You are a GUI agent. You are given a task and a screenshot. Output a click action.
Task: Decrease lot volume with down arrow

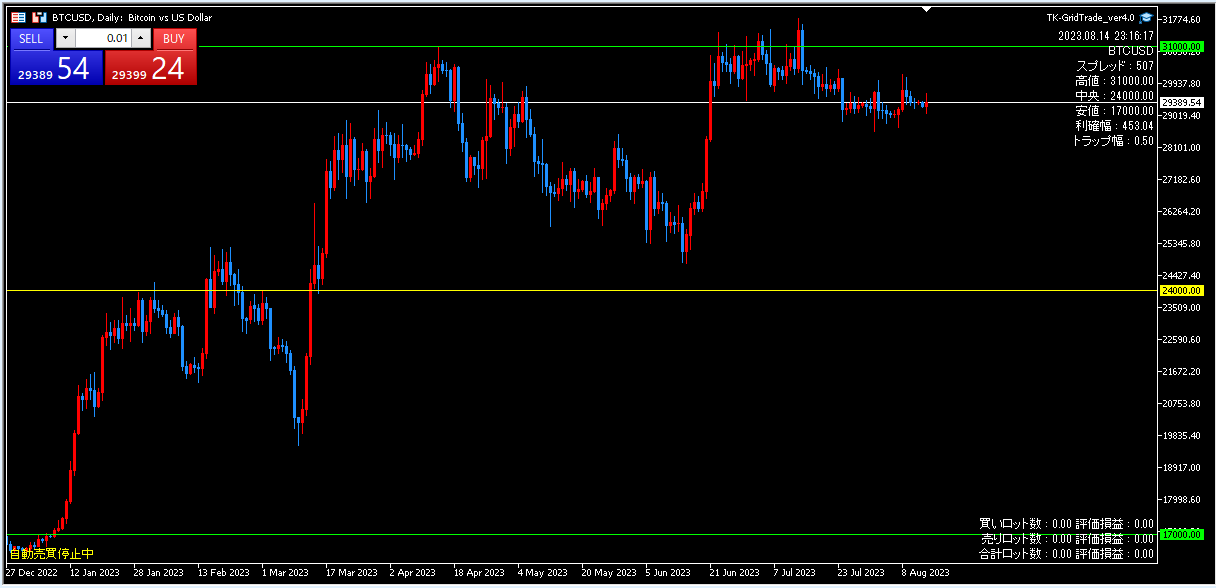click(65, 38)
